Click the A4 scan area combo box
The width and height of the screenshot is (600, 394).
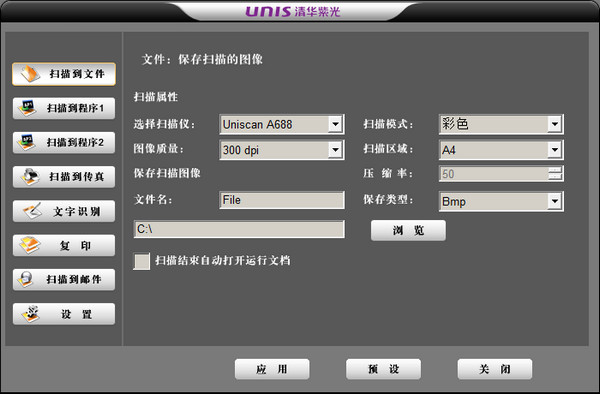[501, 150]
